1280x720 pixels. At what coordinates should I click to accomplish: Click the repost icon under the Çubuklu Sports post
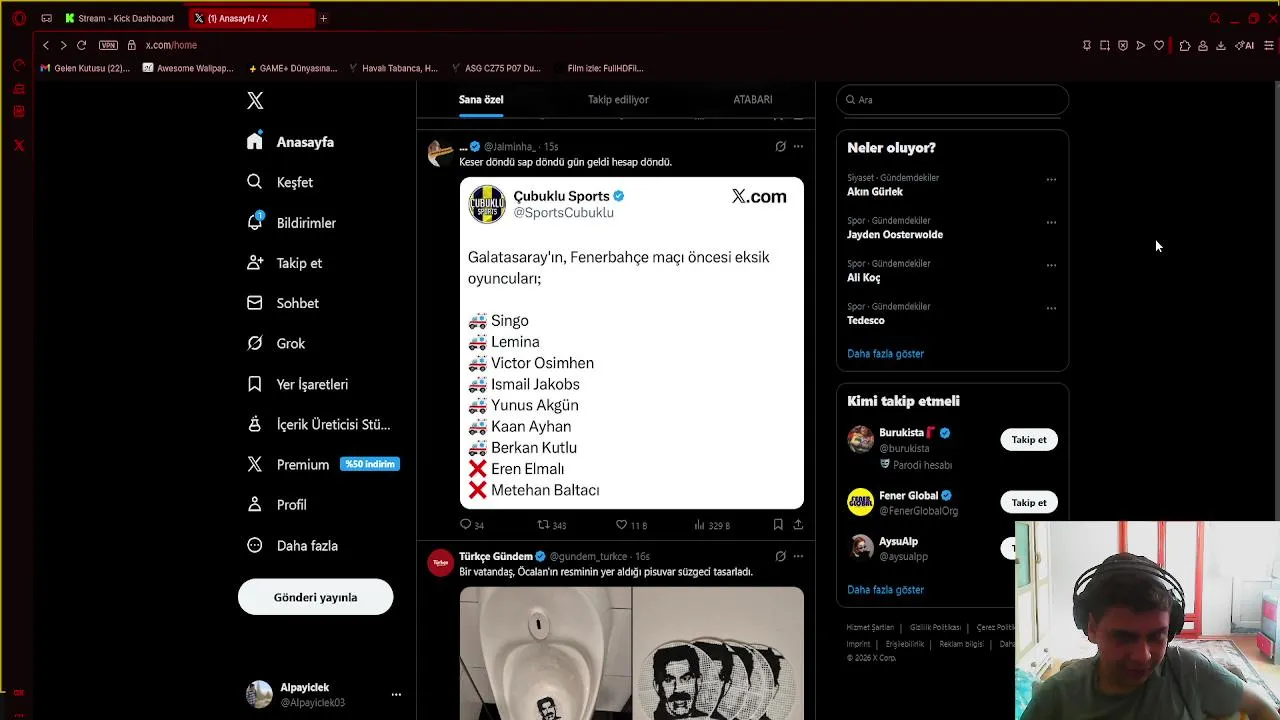(x=544, y=524)
